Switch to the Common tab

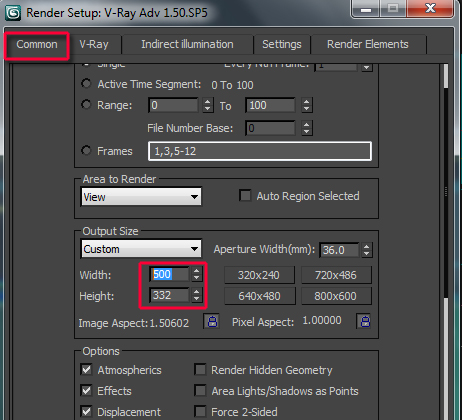point(37,44)
